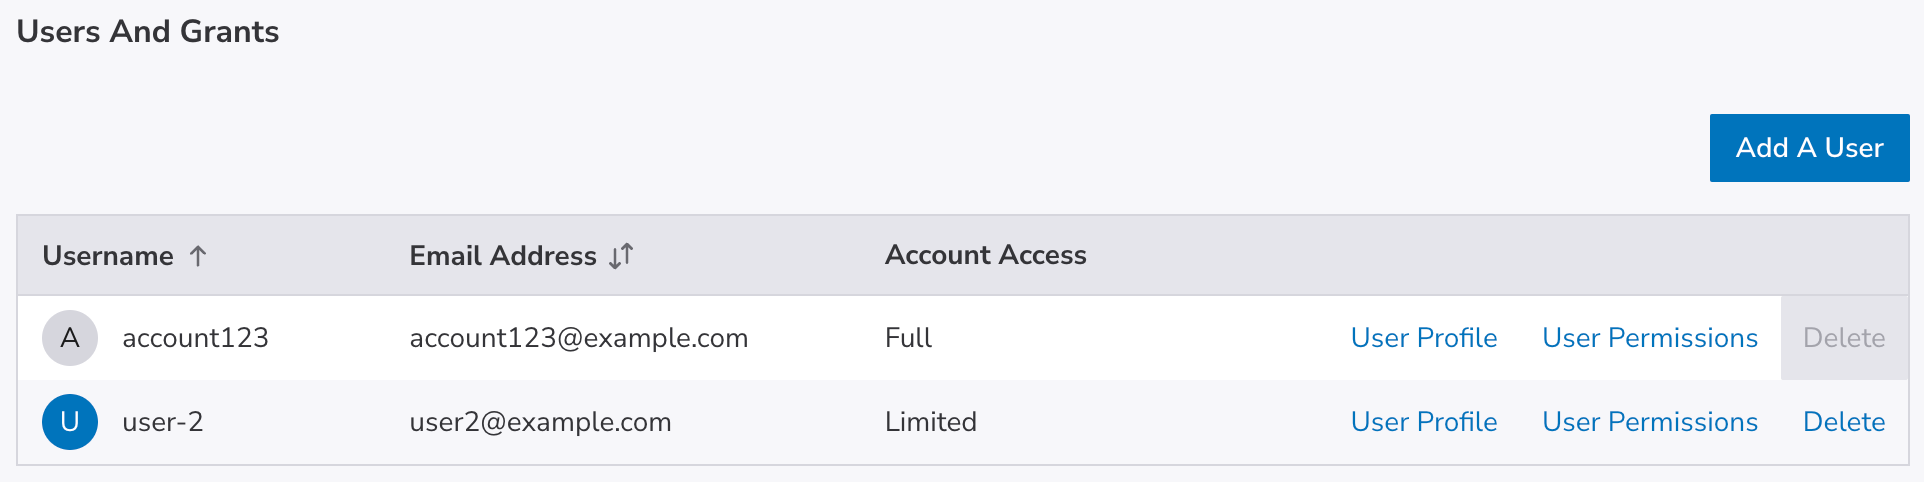Click the Full access value for account123
This screenshot has width=1924, height=482.
[x=908, y=338]
